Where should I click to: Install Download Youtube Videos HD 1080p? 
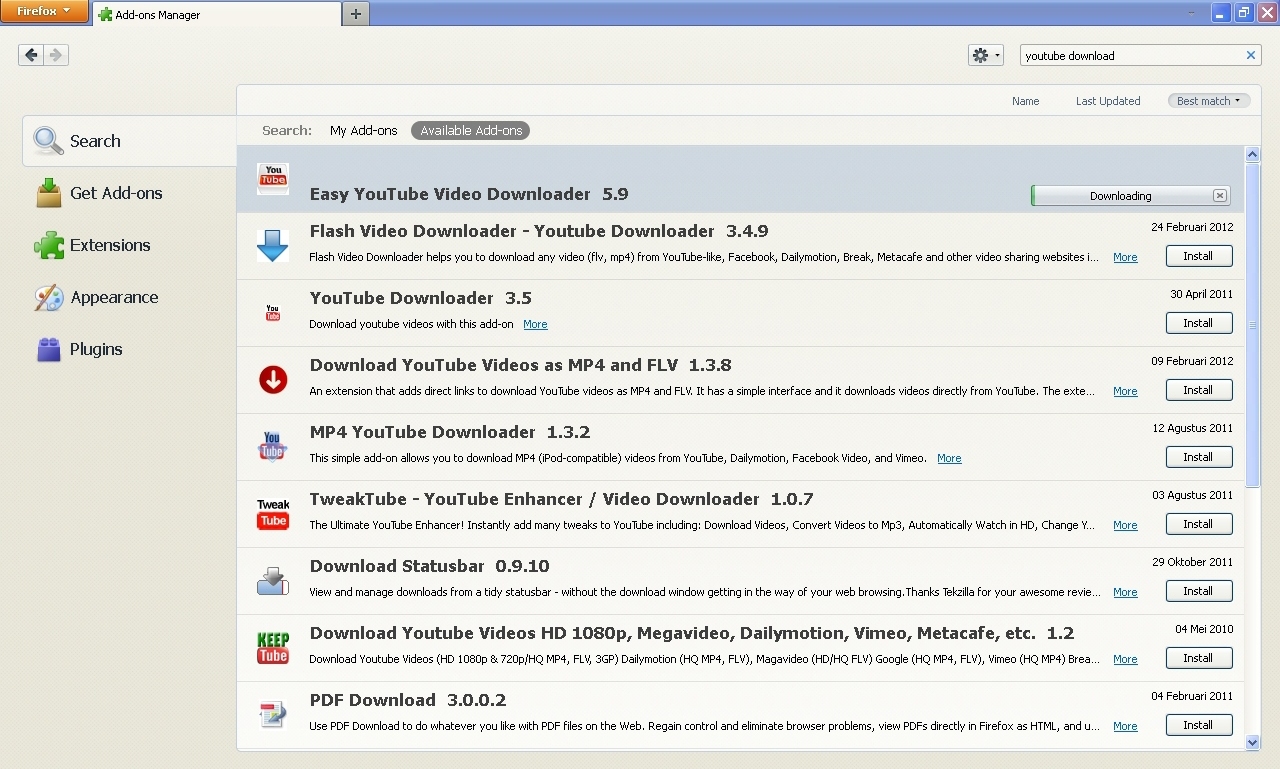(1199, 658)
